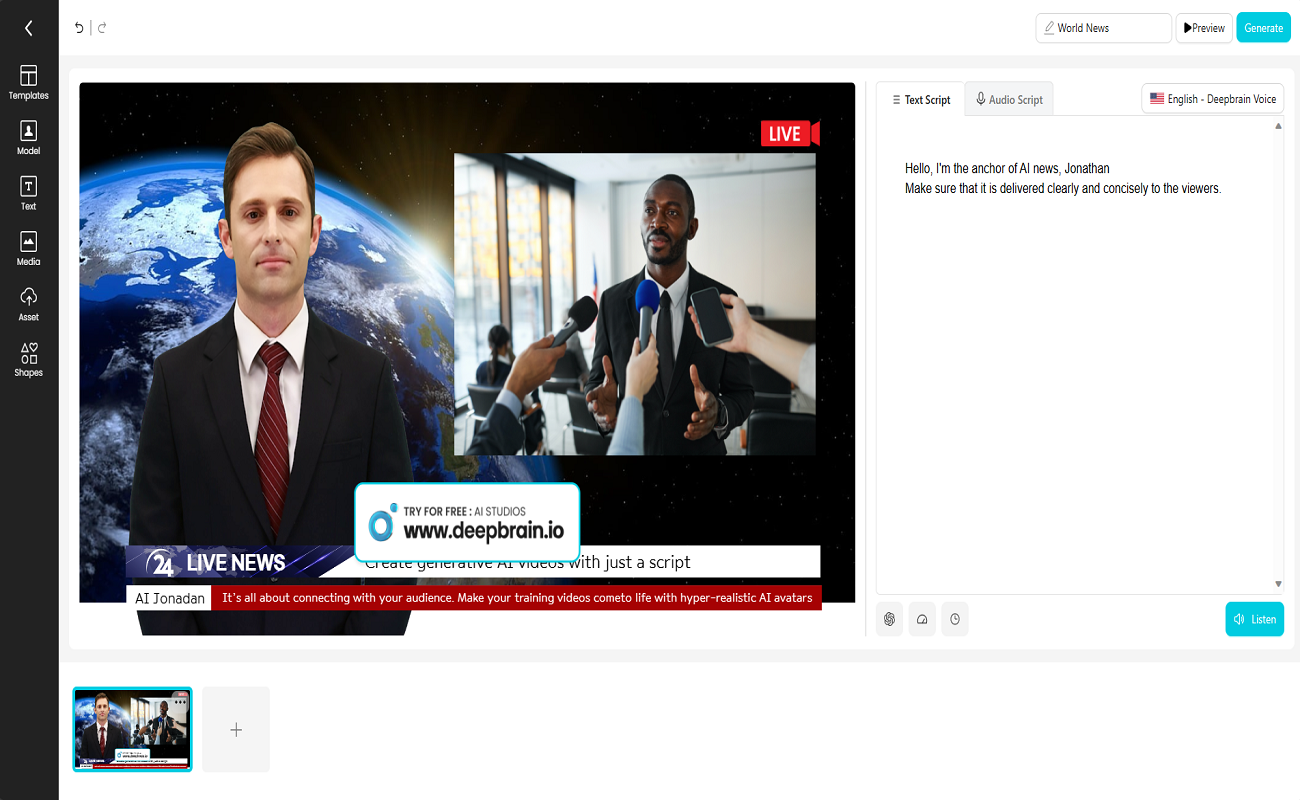Open the Shapes panel
1300x800 pixels.
(28, 359)
